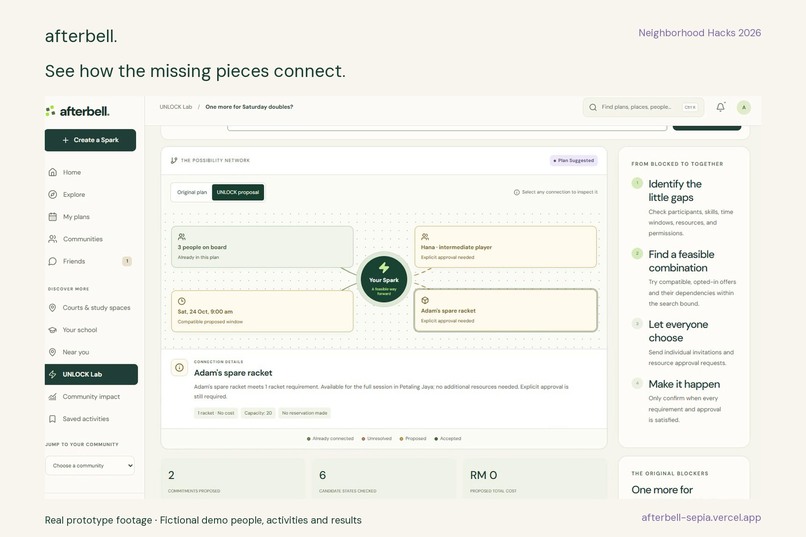This screenshot has height=537, width=806.
Task: Click the info icon beside Select any connection
Action: pyautogui.click(x=517, y=192)
